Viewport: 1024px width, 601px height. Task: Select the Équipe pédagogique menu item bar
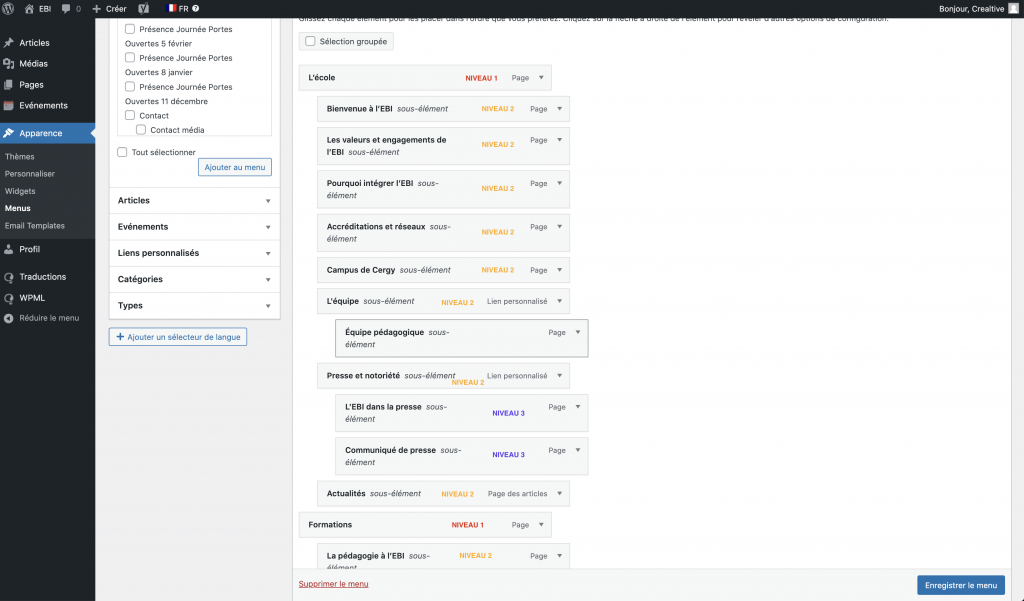click(462, 338)
